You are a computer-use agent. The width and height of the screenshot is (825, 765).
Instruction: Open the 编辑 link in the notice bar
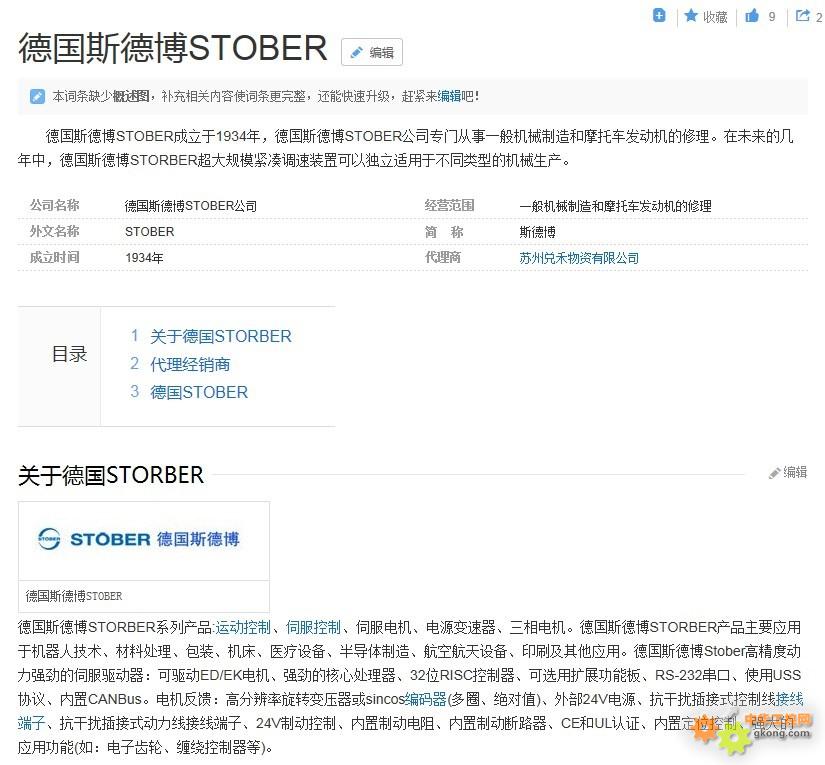tap(449, 96)
